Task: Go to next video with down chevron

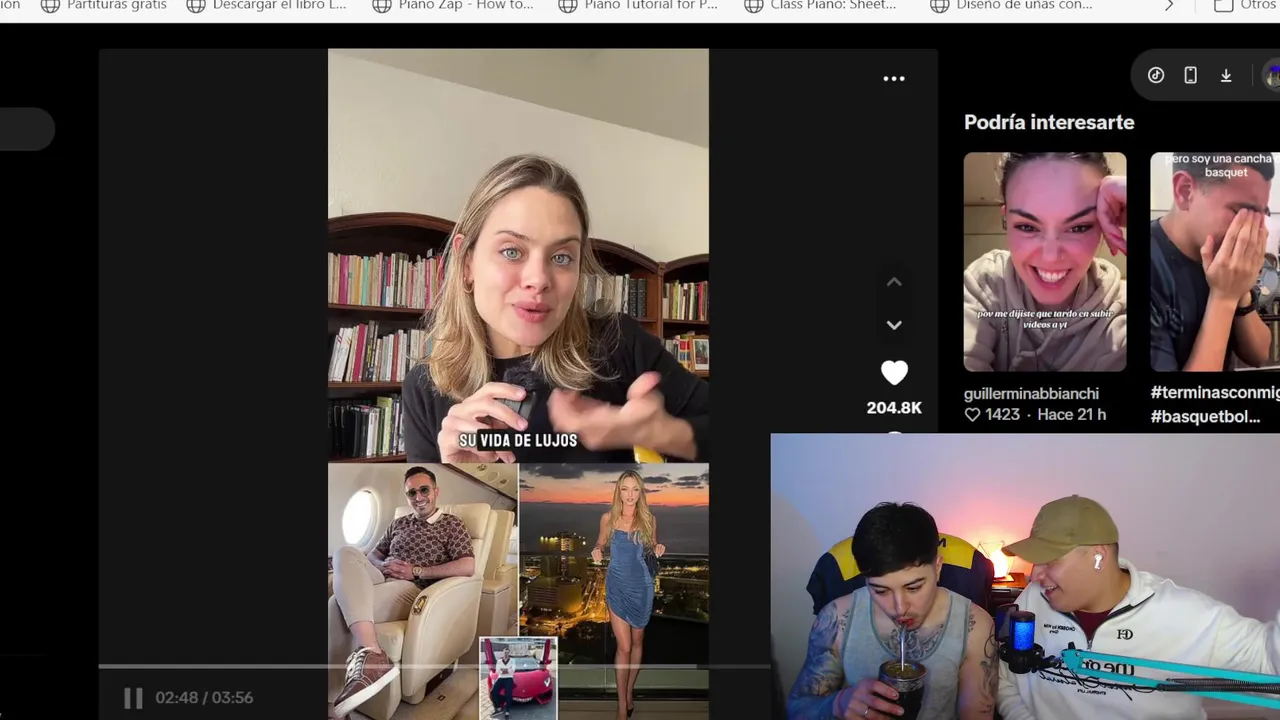Action: 894,325
